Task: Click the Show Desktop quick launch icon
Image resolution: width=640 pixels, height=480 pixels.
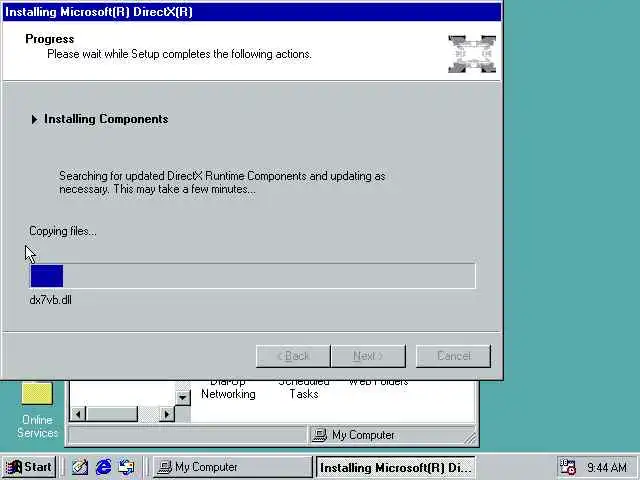Action: [x=80, y=467]
